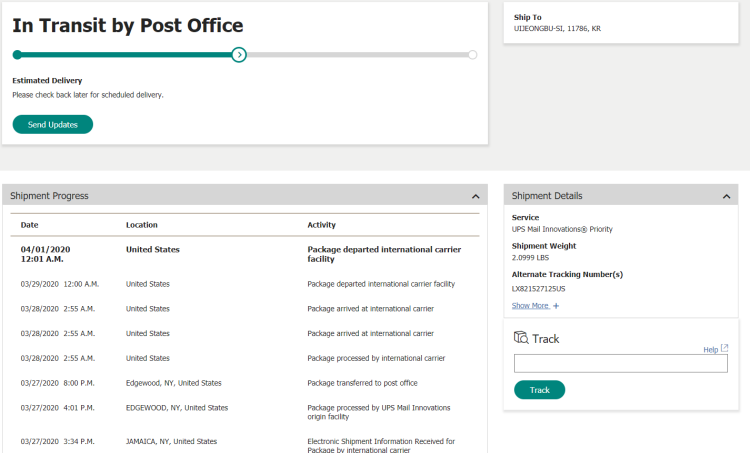Click bold 'Package departed international carrier facility' activity
750x453 pixels.
click(384, 254)
